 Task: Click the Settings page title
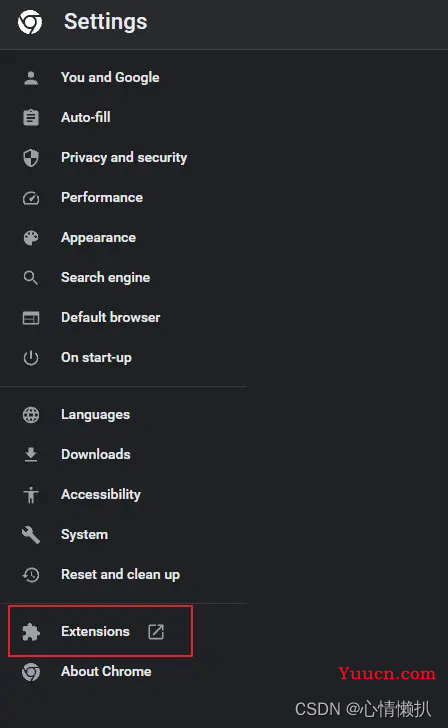pyautogui.click(x=106, y=22)
